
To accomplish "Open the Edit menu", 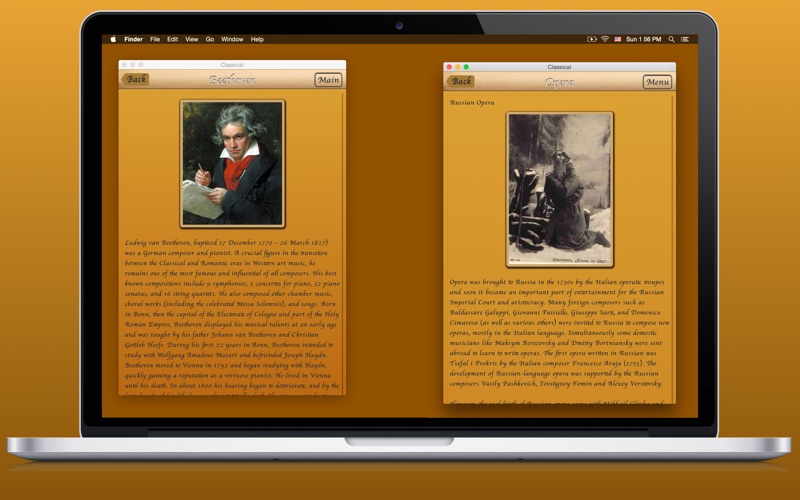I will [x=172, y=39].
